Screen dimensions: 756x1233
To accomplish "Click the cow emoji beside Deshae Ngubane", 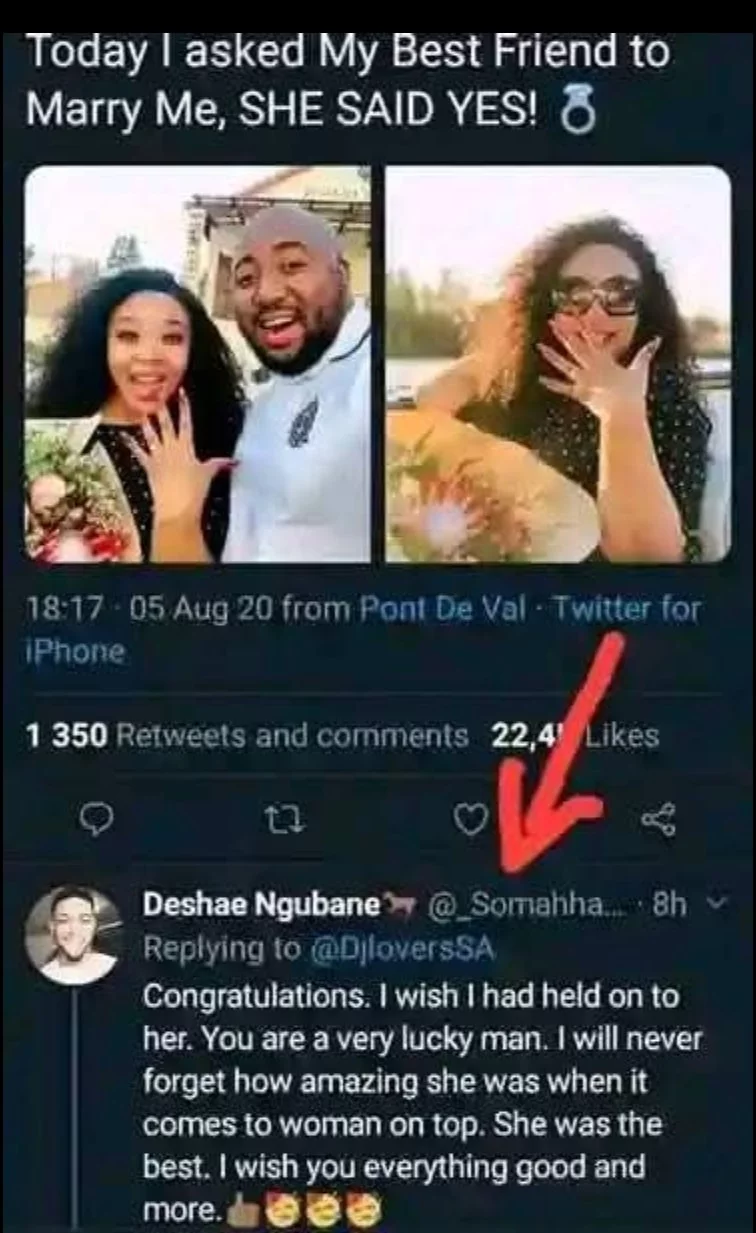I will [400, 906].
